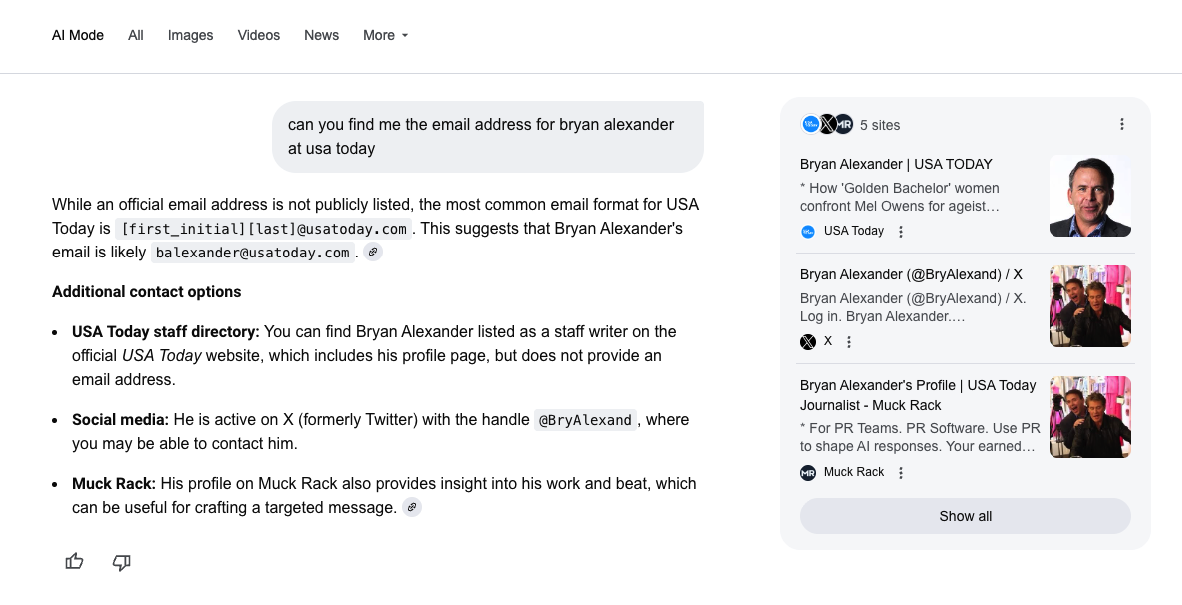Switch to the News tab

[321, 35]
